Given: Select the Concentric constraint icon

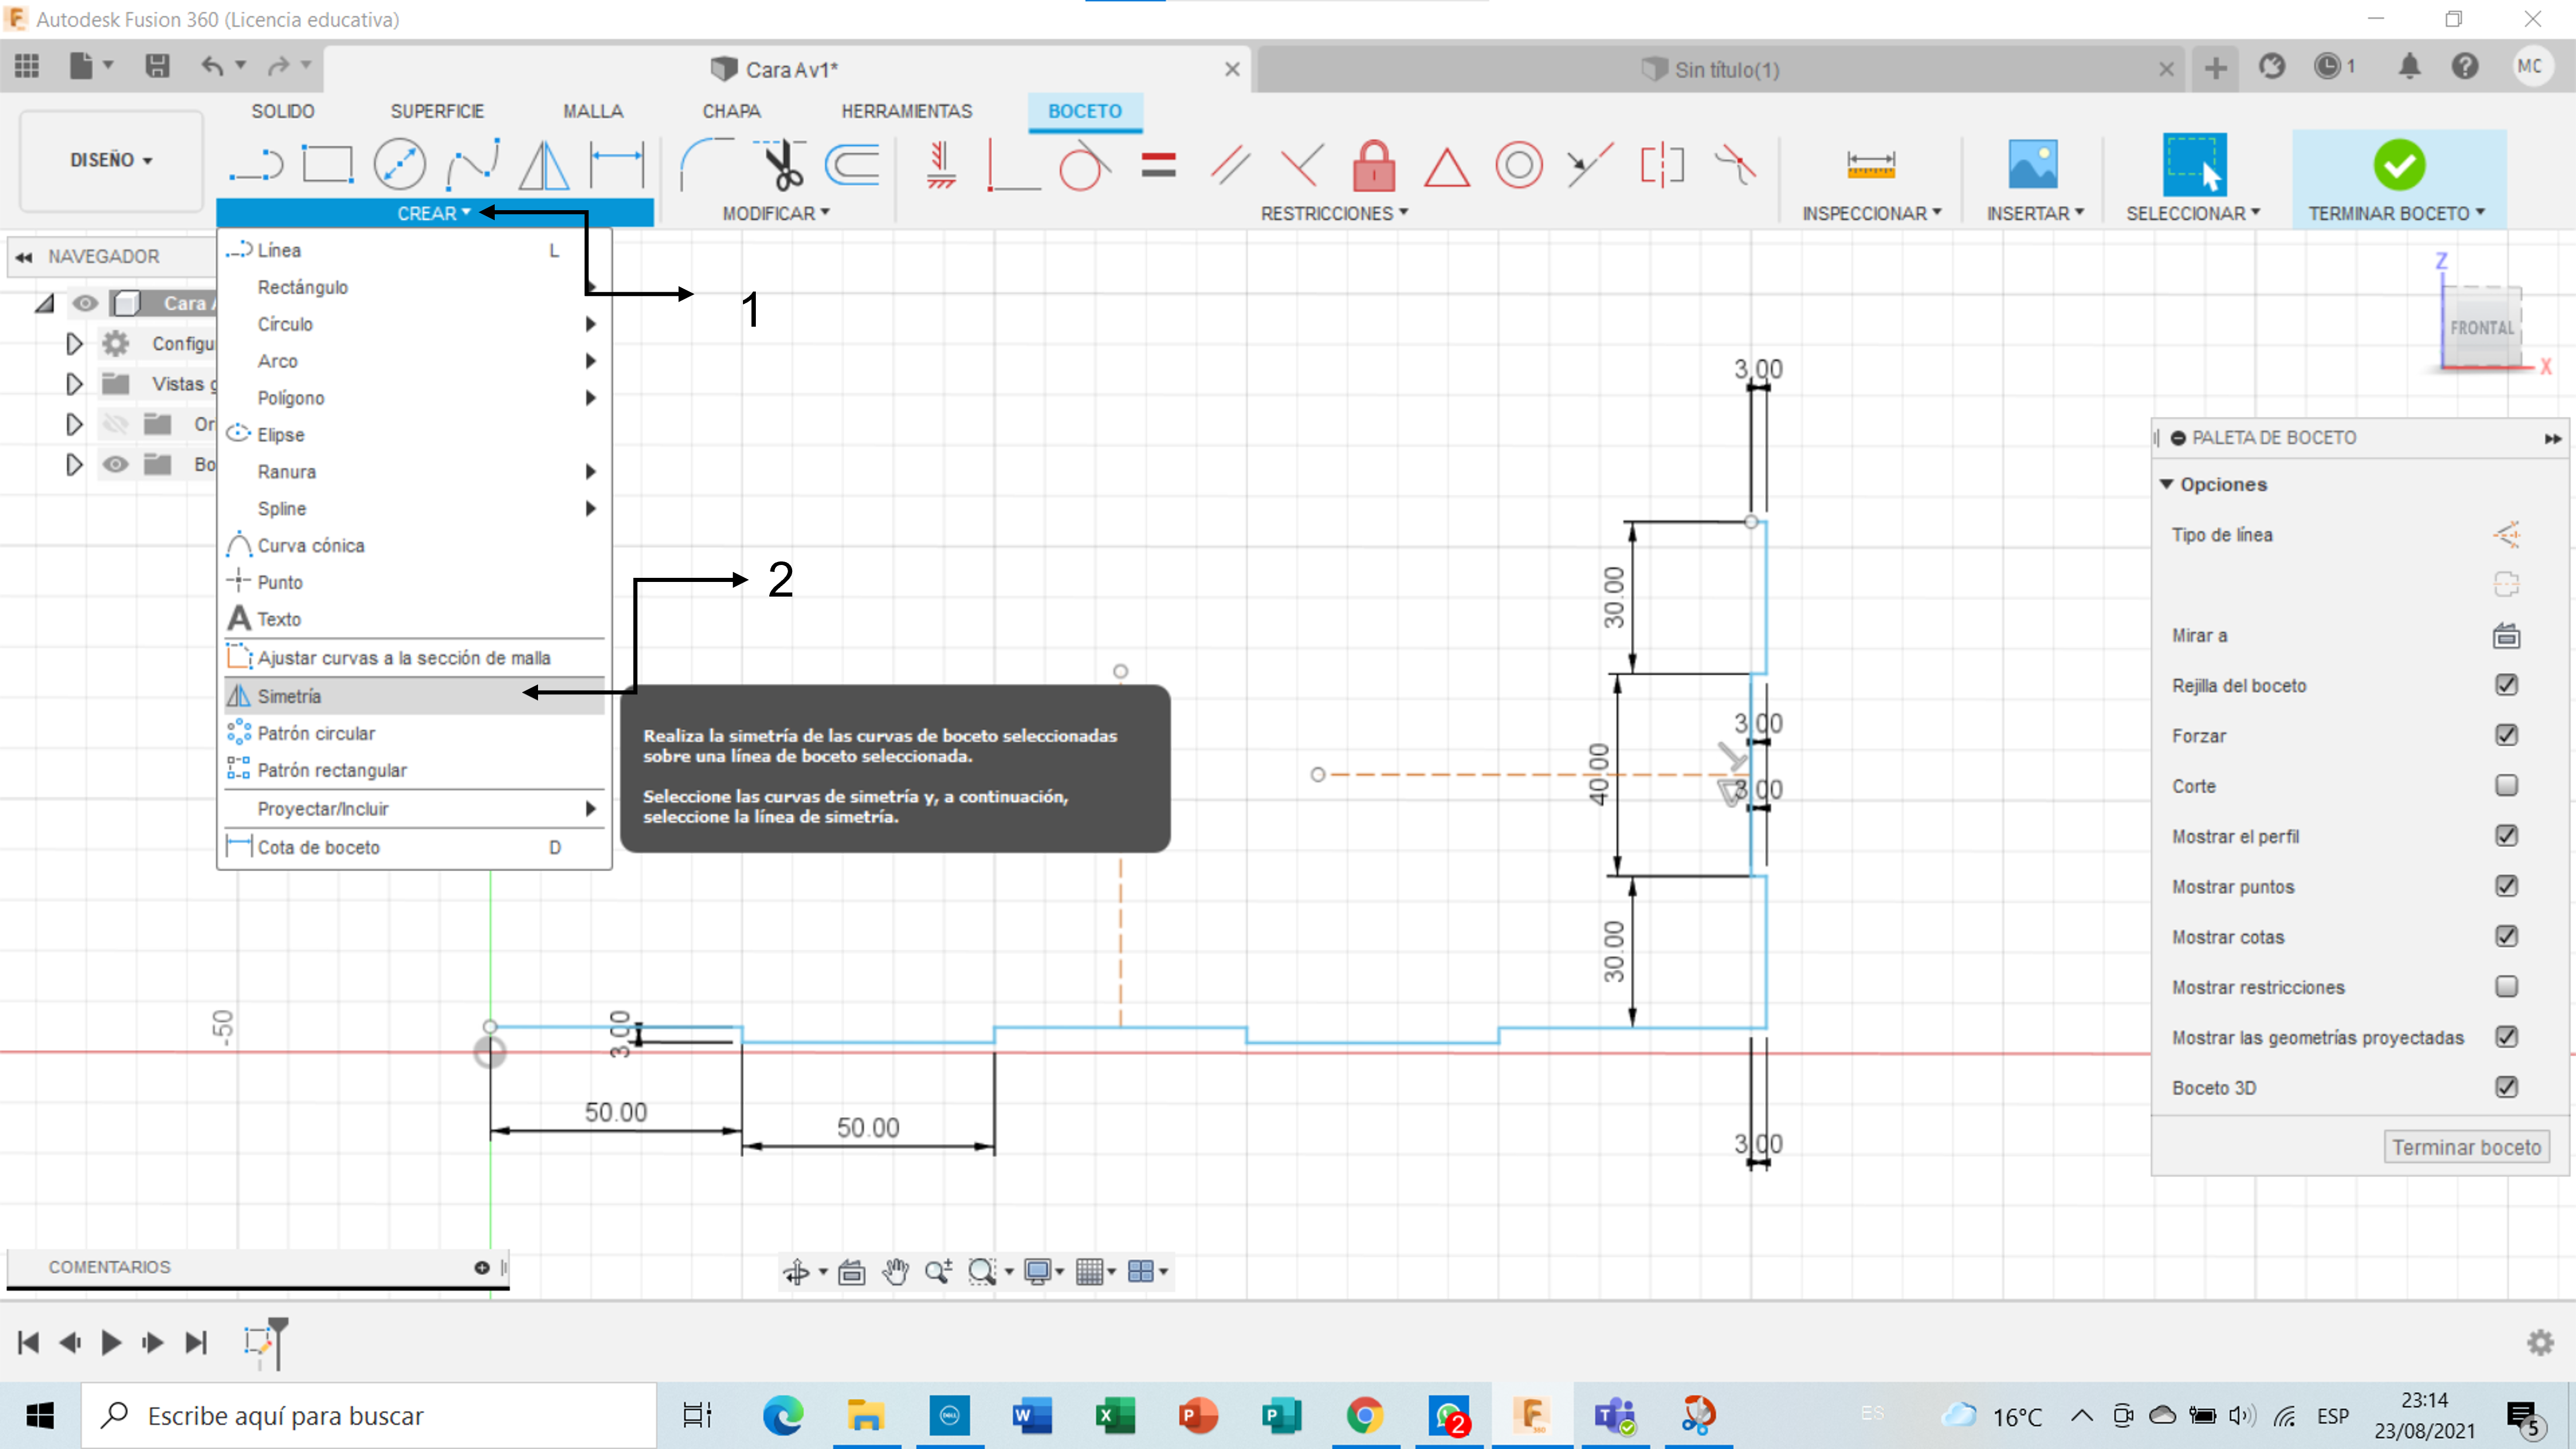Looking at the screenshot, I should (x=1518, y=165).
